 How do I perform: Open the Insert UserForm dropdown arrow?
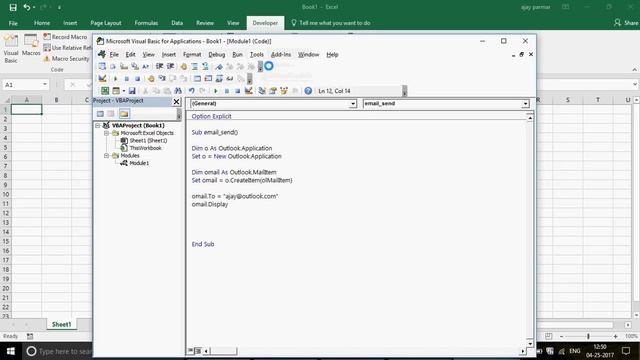[x=124, y=91]
